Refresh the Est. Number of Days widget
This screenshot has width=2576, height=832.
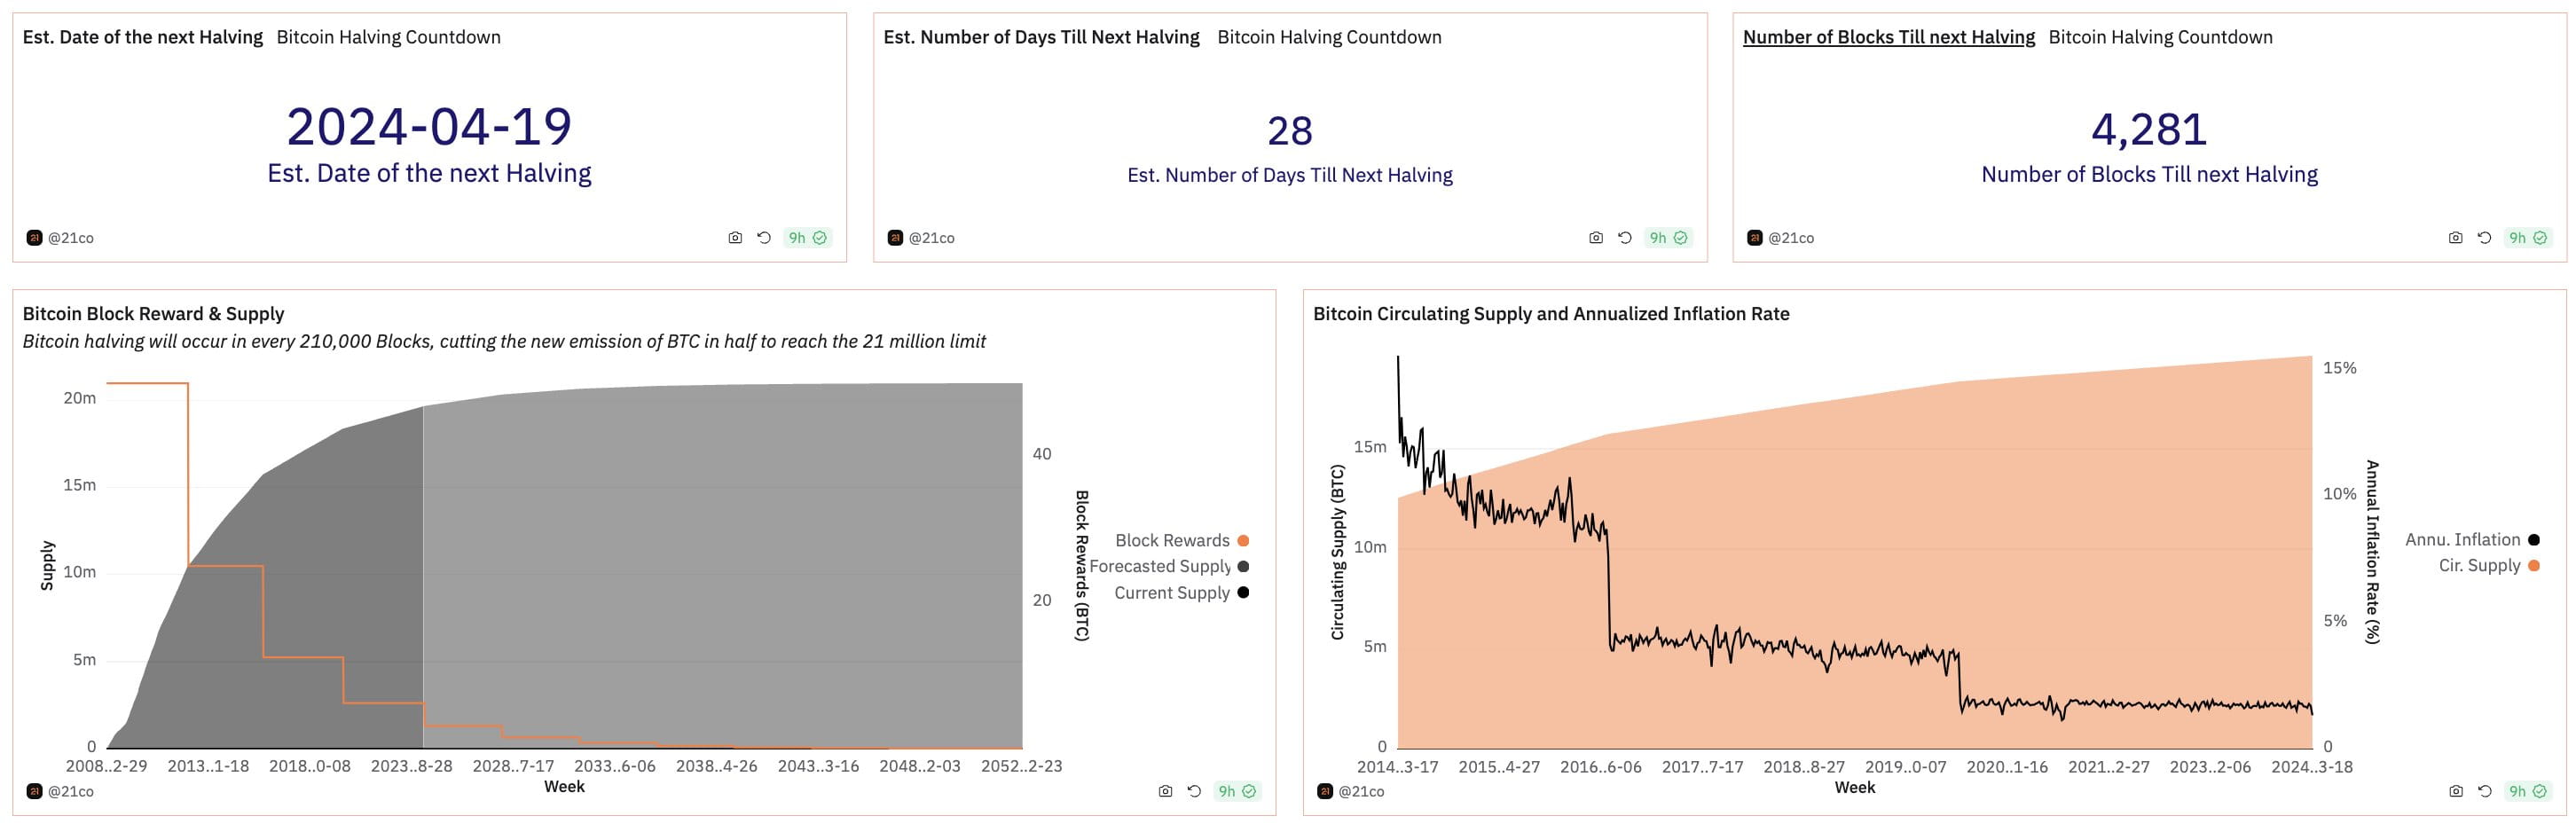pos(1625,237)
